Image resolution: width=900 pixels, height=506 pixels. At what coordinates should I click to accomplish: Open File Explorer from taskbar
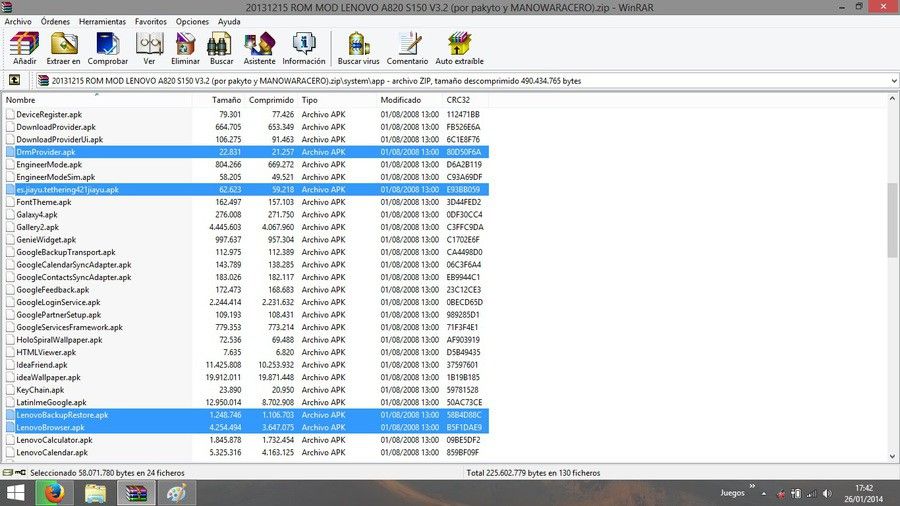pyautogui.click(x=95, y=493)
